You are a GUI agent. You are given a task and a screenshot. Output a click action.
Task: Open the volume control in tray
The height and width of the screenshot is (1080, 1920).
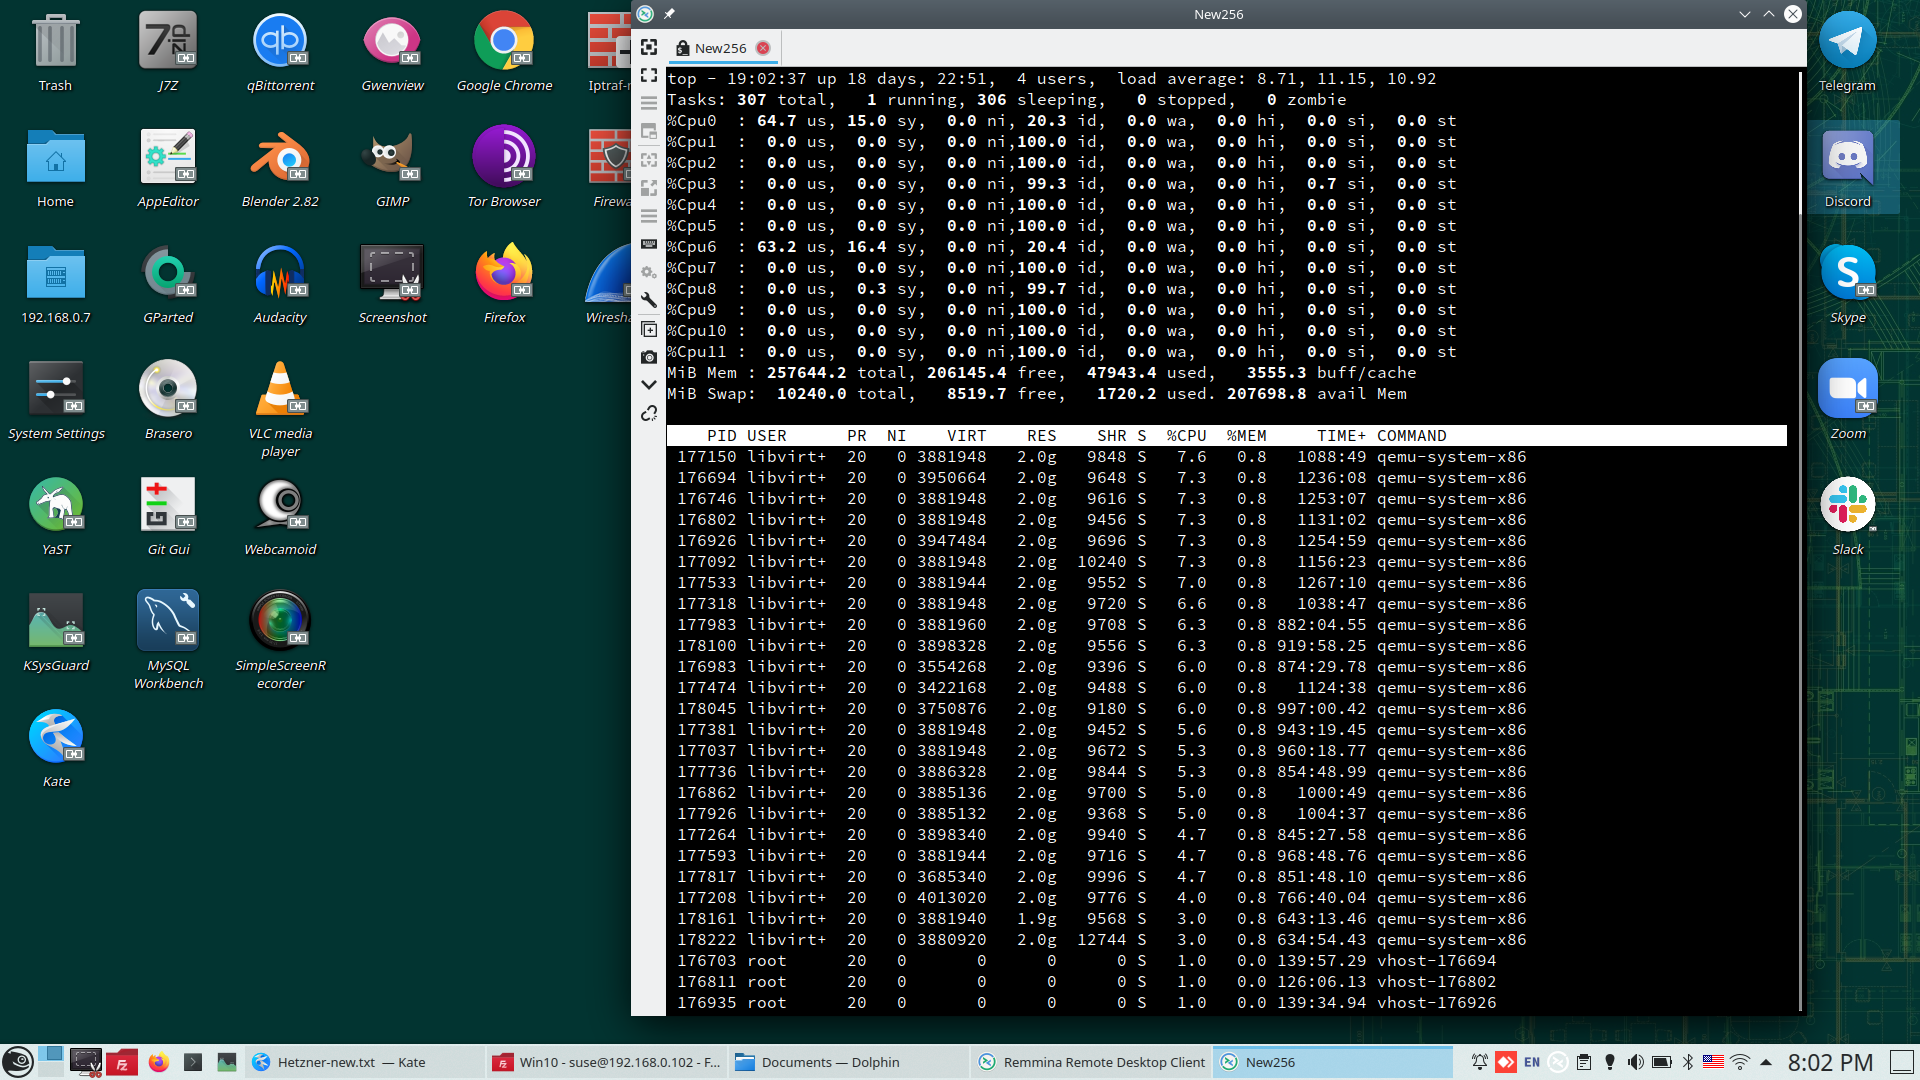tap(1635, 1062)
